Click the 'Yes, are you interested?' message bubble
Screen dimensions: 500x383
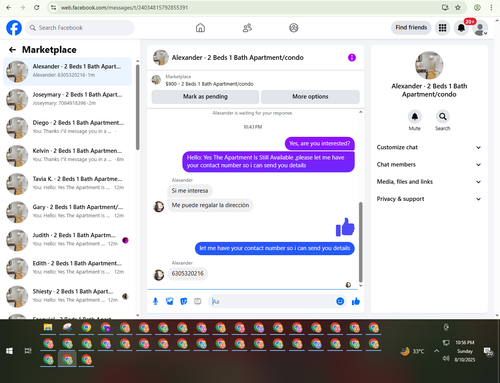320,144
